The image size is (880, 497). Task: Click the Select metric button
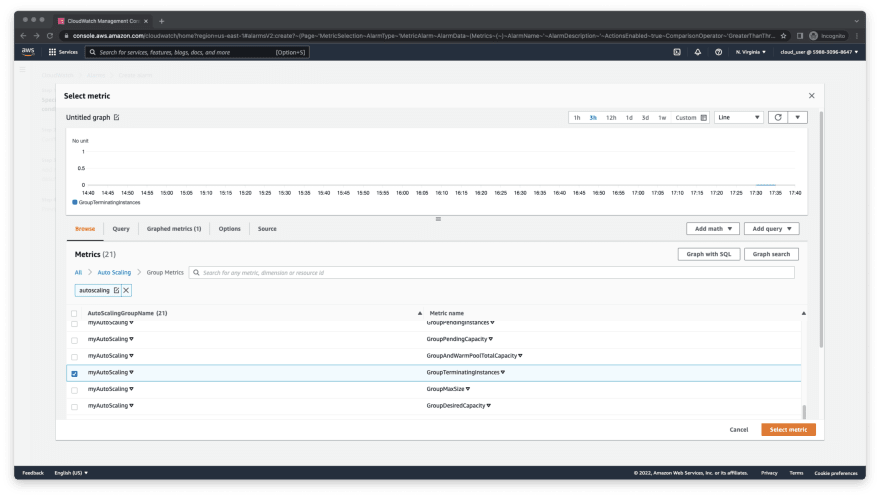coord(789,430)
